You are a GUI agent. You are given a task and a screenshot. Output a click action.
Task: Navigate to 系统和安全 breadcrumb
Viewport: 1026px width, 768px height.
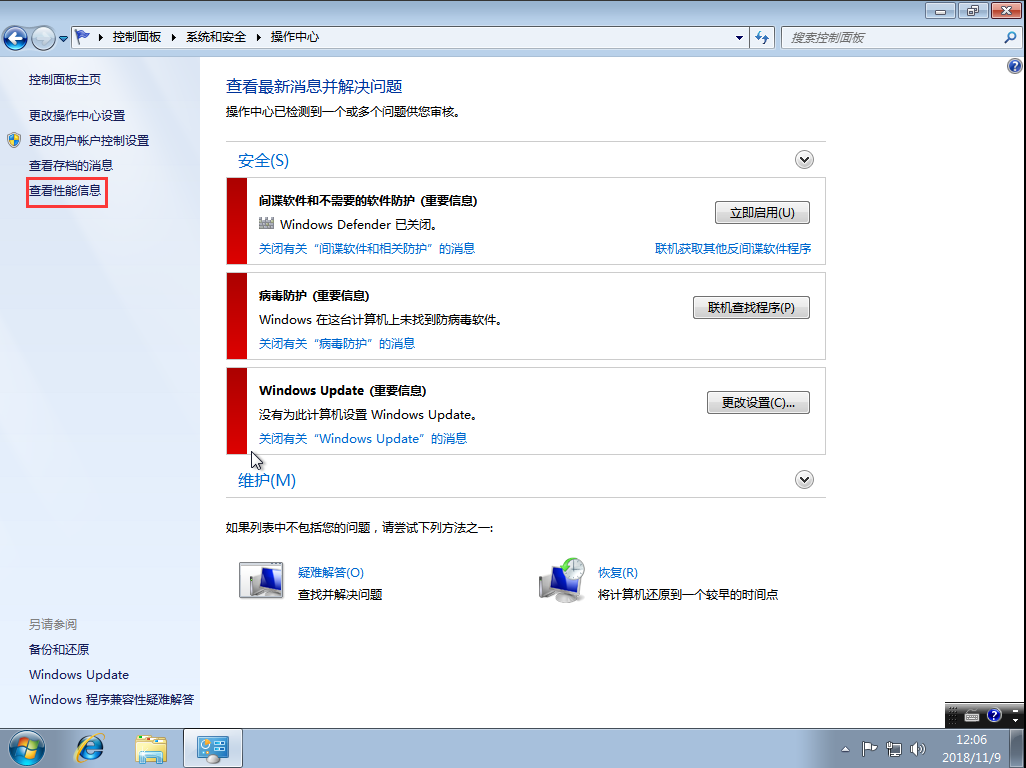click(216, 37)
